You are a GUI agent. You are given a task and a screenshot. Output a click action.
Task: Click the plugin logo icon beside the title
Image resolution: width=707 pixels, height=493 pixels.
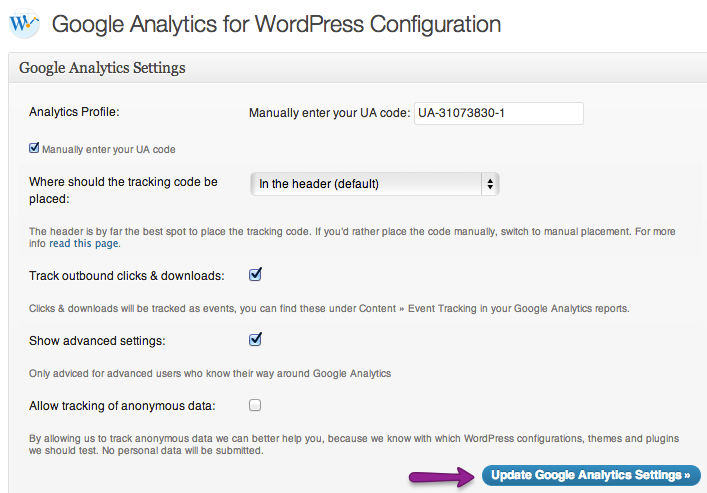click(23, 23)
